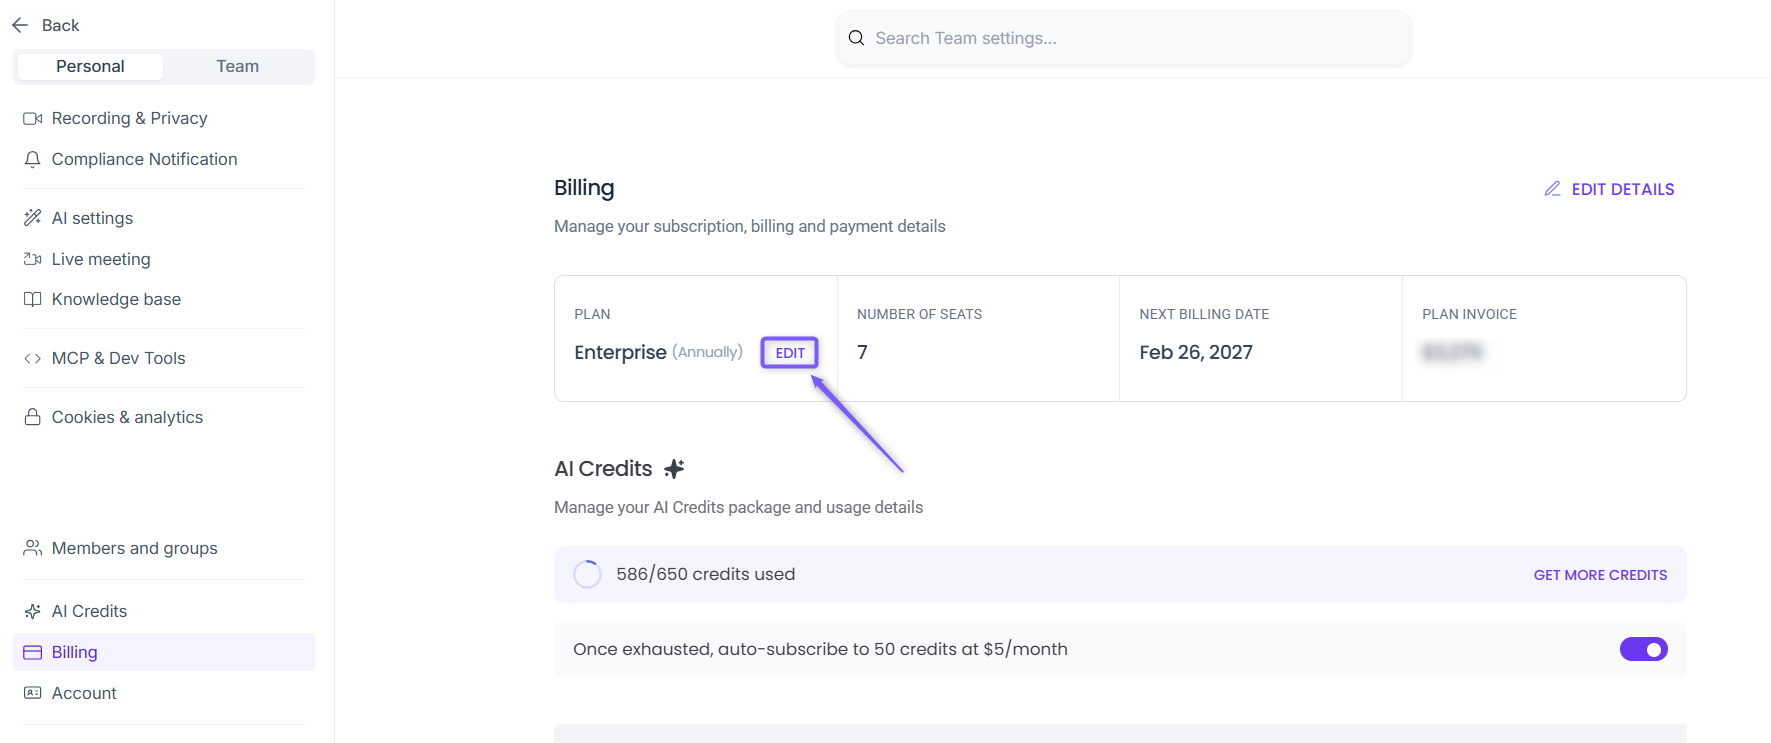Click the Enterprise plan name

[620, 352]
